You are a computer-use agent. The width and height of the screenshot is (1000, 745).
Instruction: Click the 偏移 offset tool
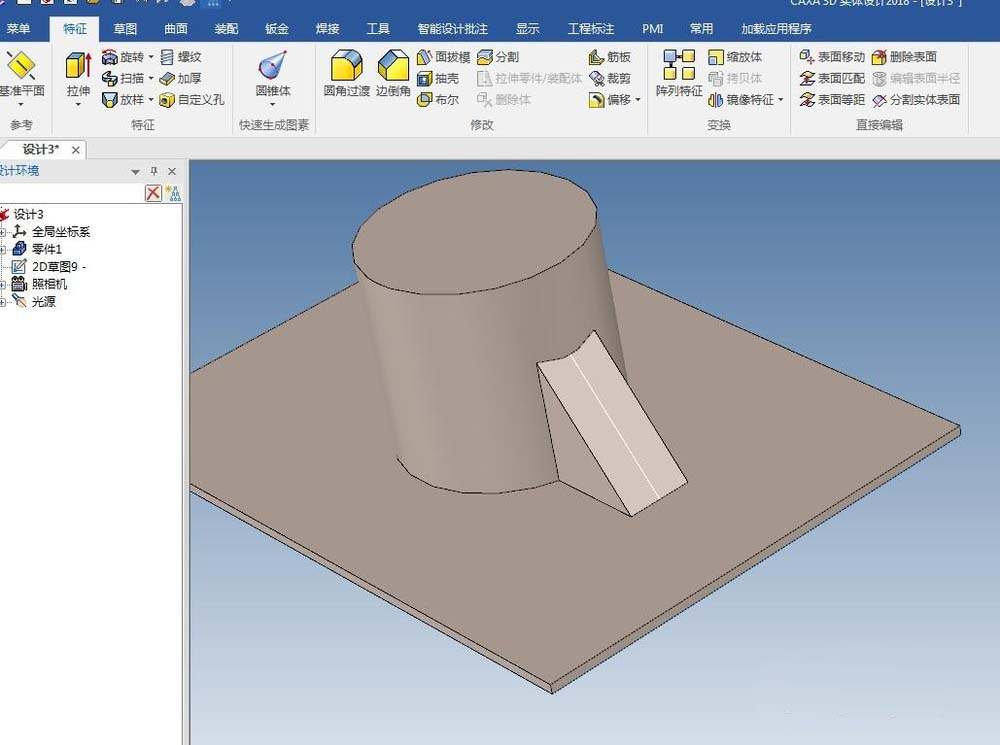coord(610,100)
